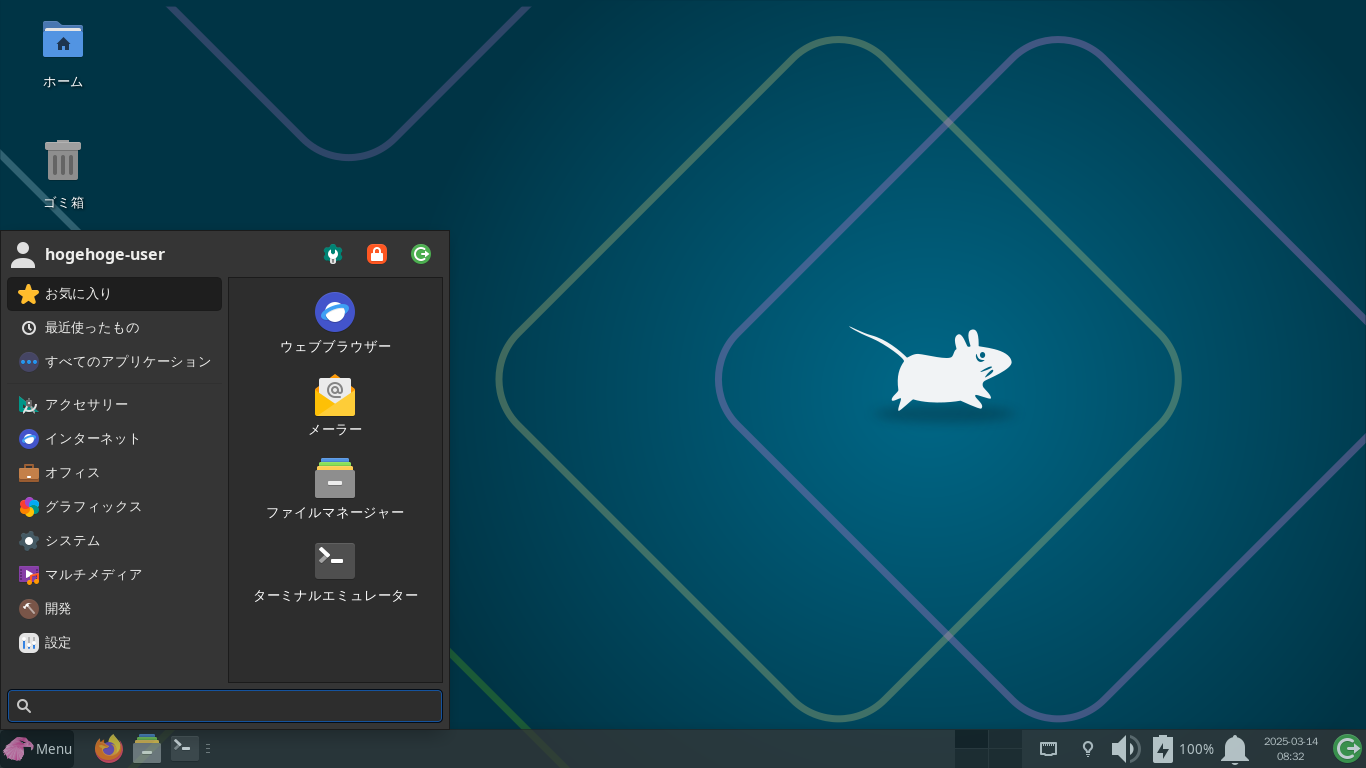
Task: Click the green log out icon in menu header
Action: [421, 254]
